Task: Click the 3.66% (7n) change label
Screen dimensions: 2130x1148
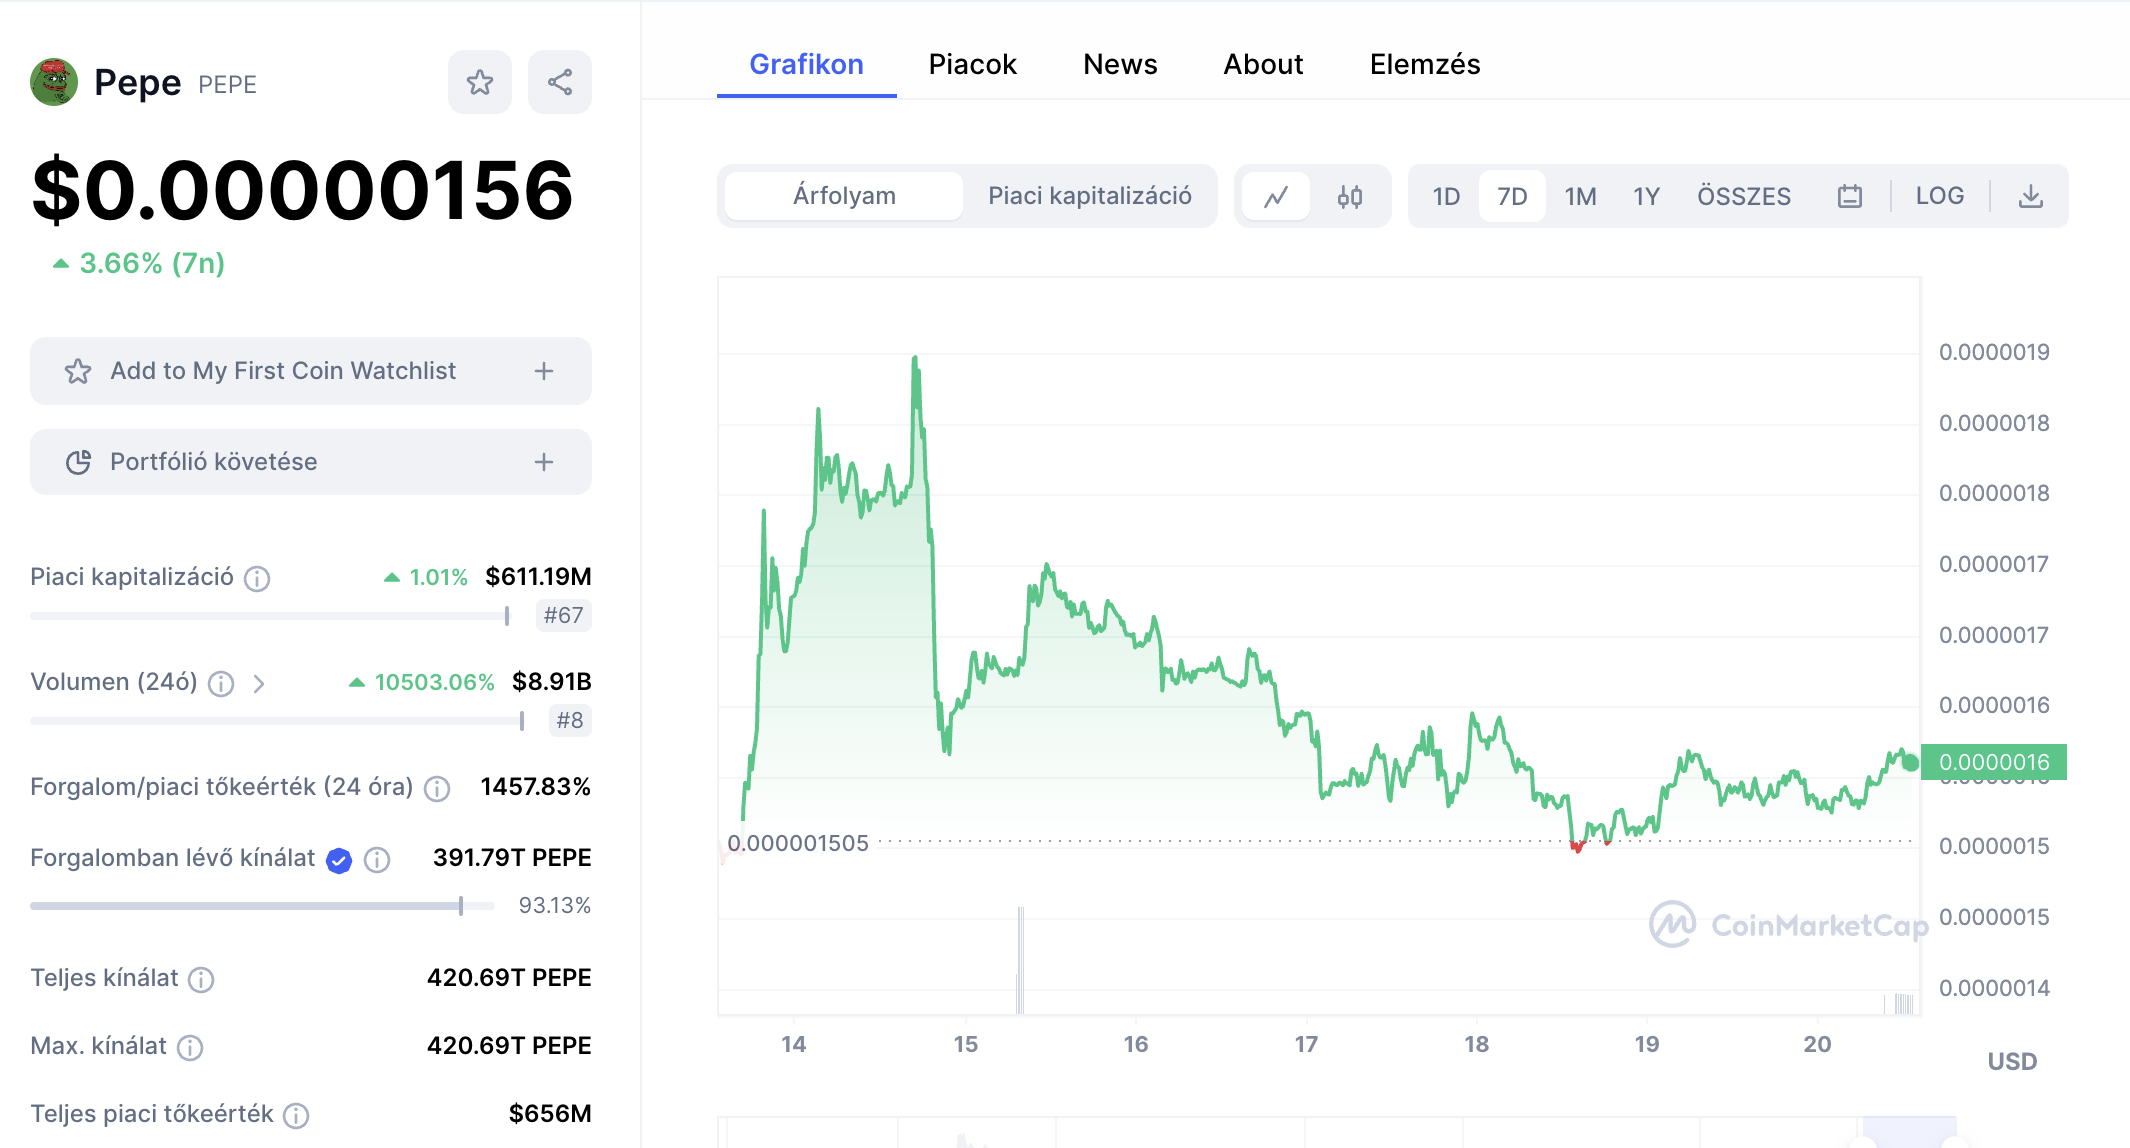Action: point(139,263)
